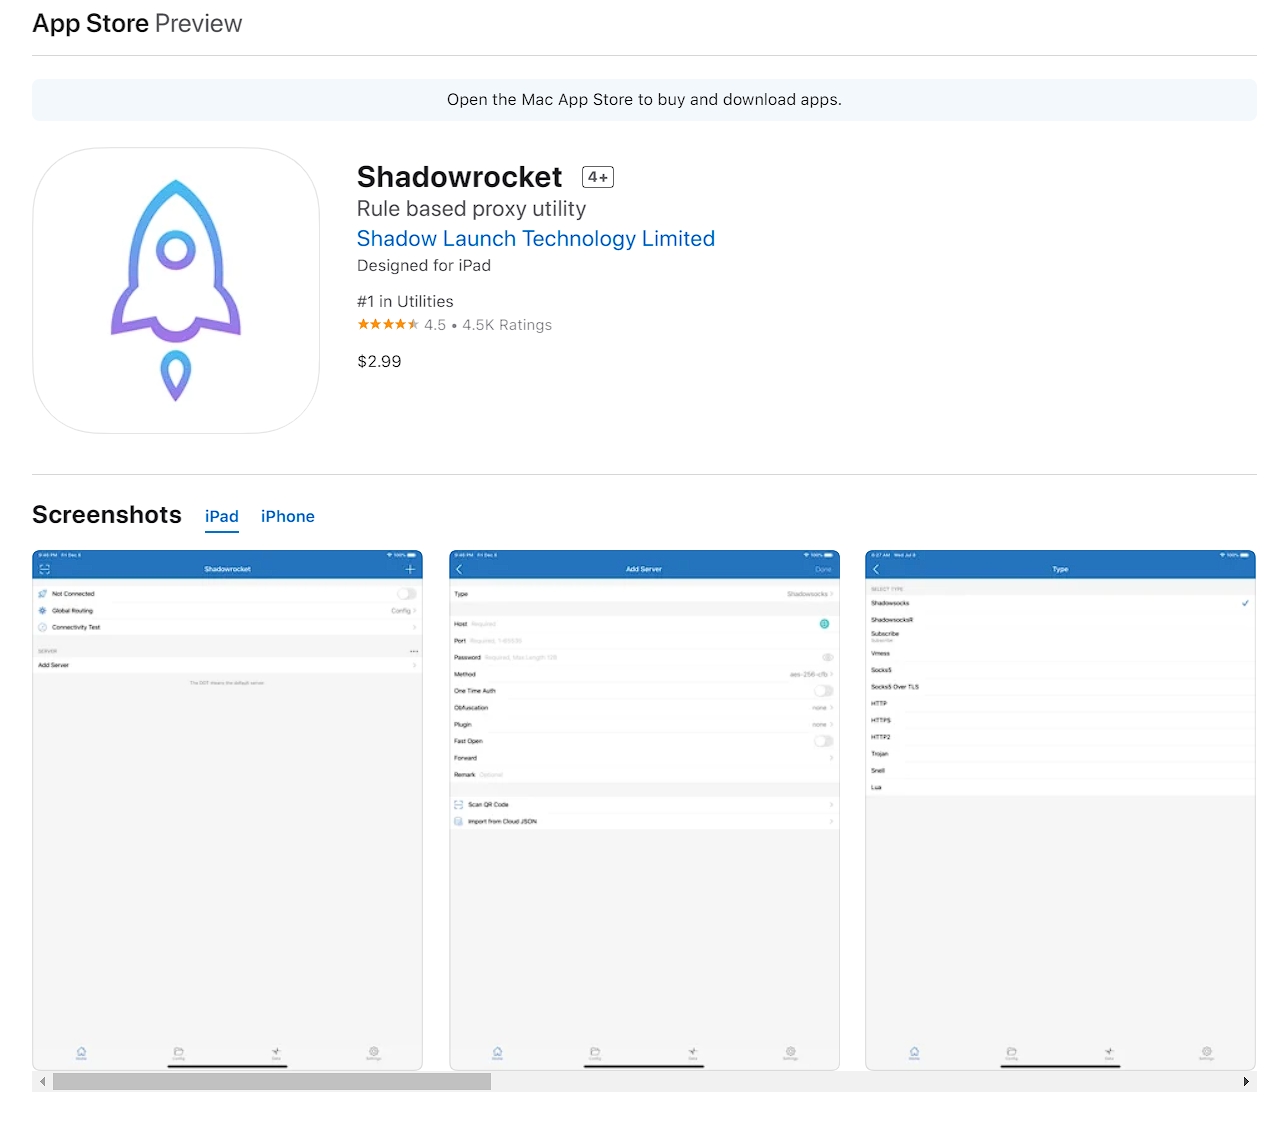Click the back arrow in Add Server screenshot
The height and width of the screenshot is (1129, 1269).
pyautogui.click(x=460, y=569)
